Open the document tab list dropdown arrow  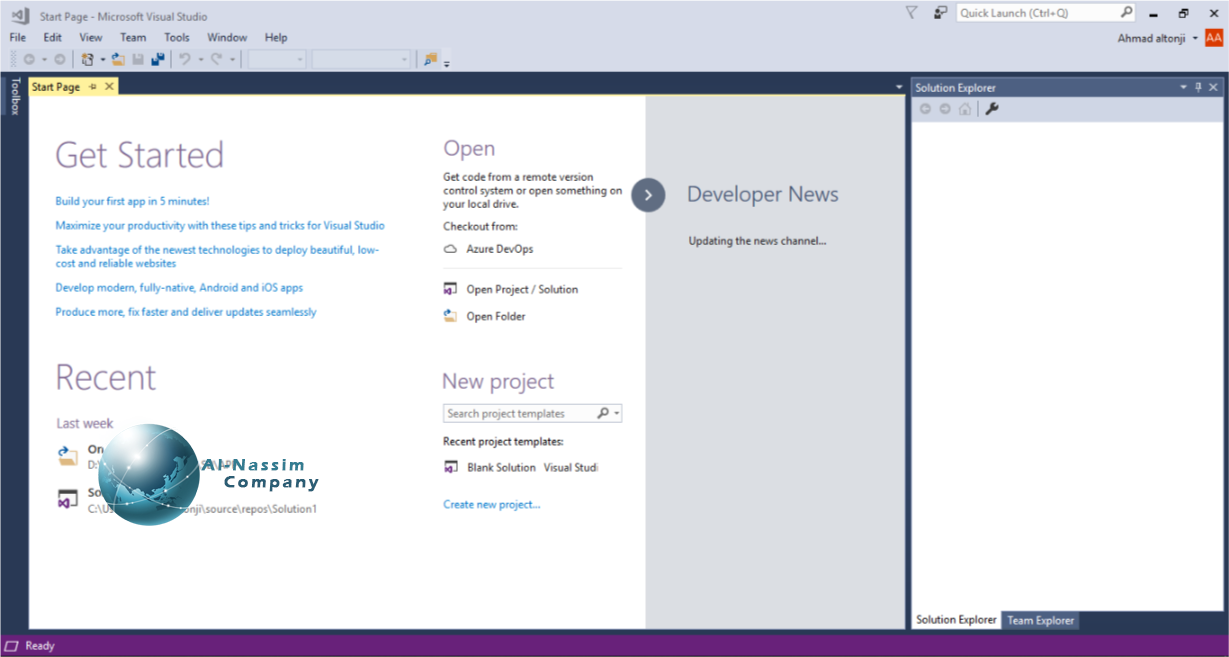click(x=899, y=88)
